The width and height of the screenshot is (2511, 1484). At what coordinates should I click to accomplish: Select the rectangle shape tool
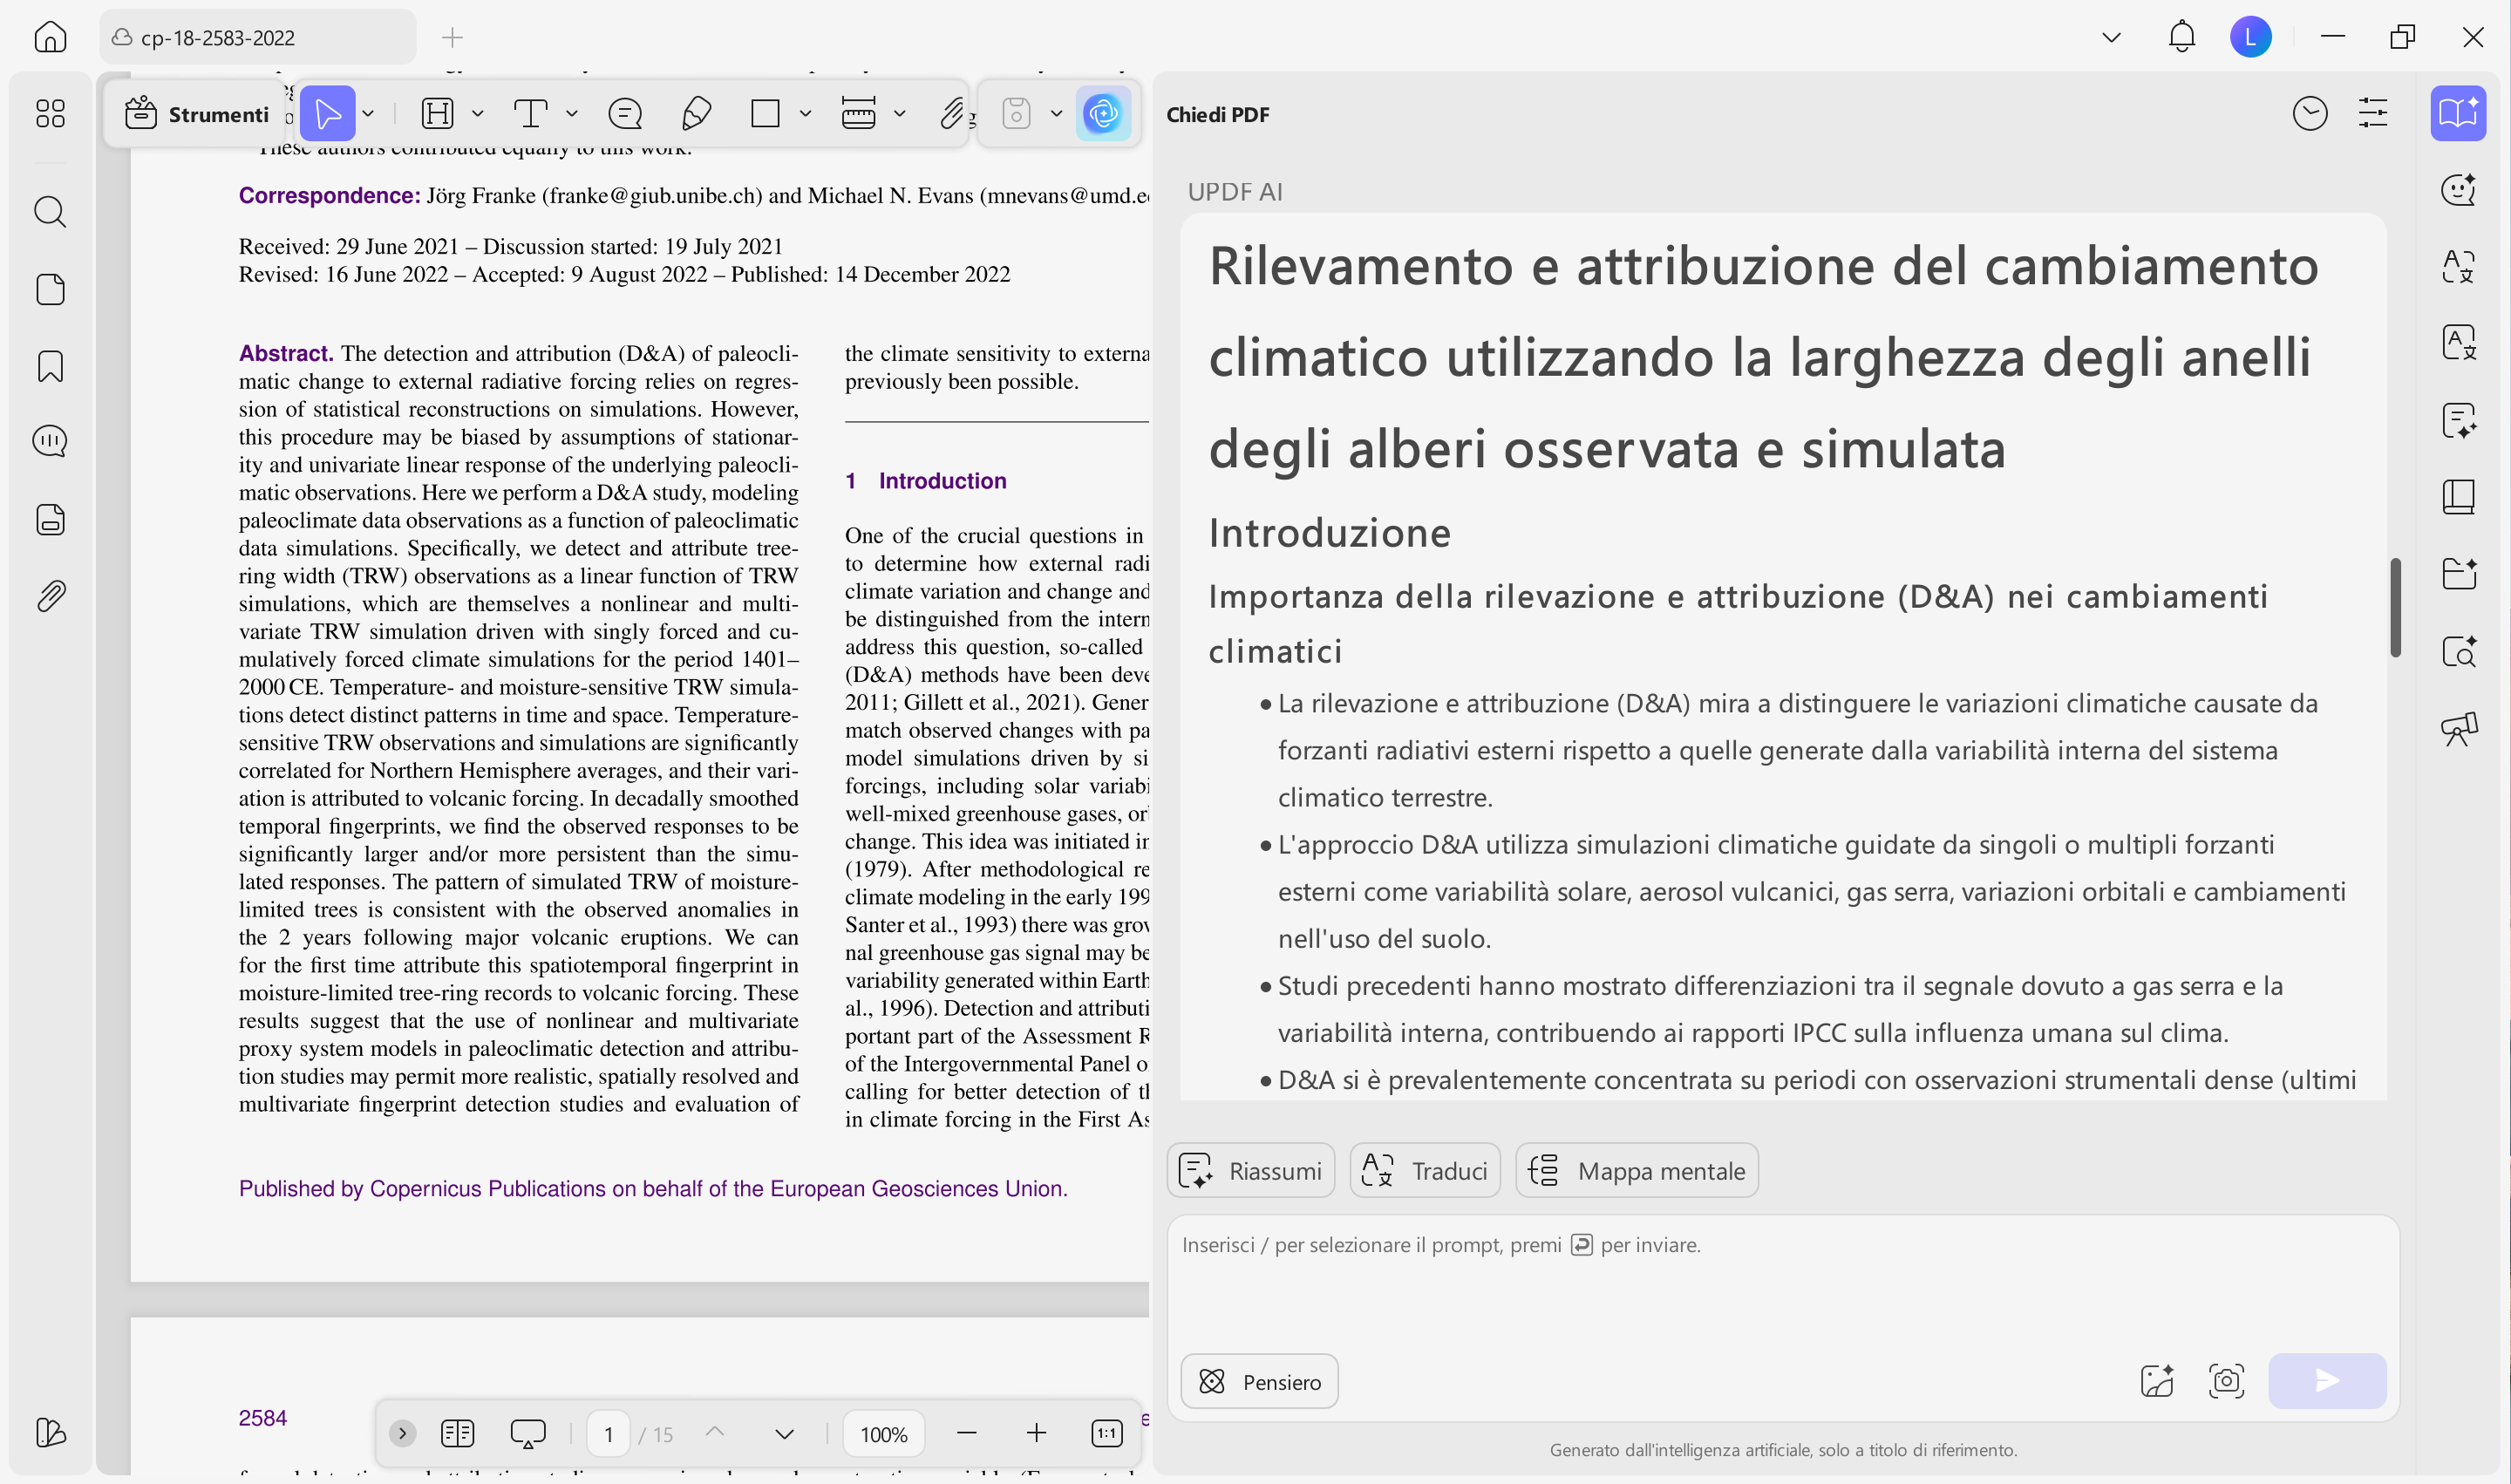point(765,114)
